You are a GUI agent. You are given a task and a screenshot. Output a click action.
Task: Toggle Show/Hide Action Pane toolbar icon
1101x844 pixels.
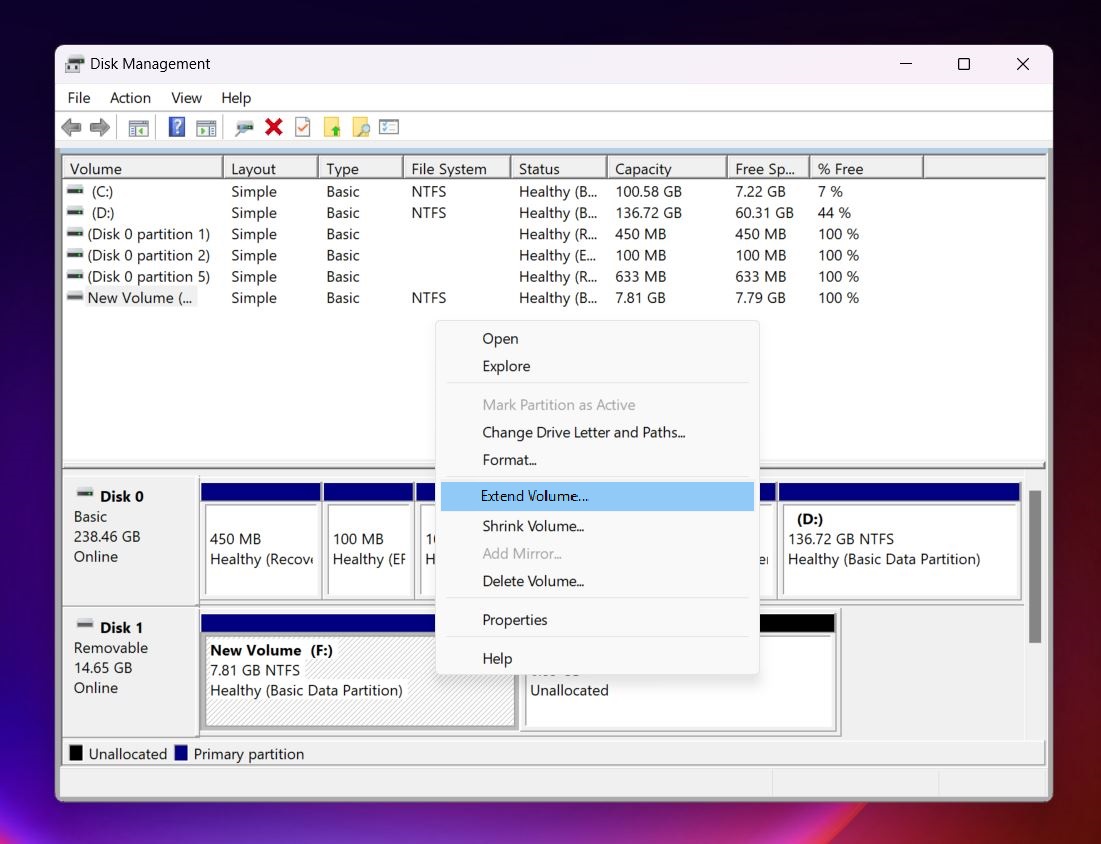pos(206,128)
